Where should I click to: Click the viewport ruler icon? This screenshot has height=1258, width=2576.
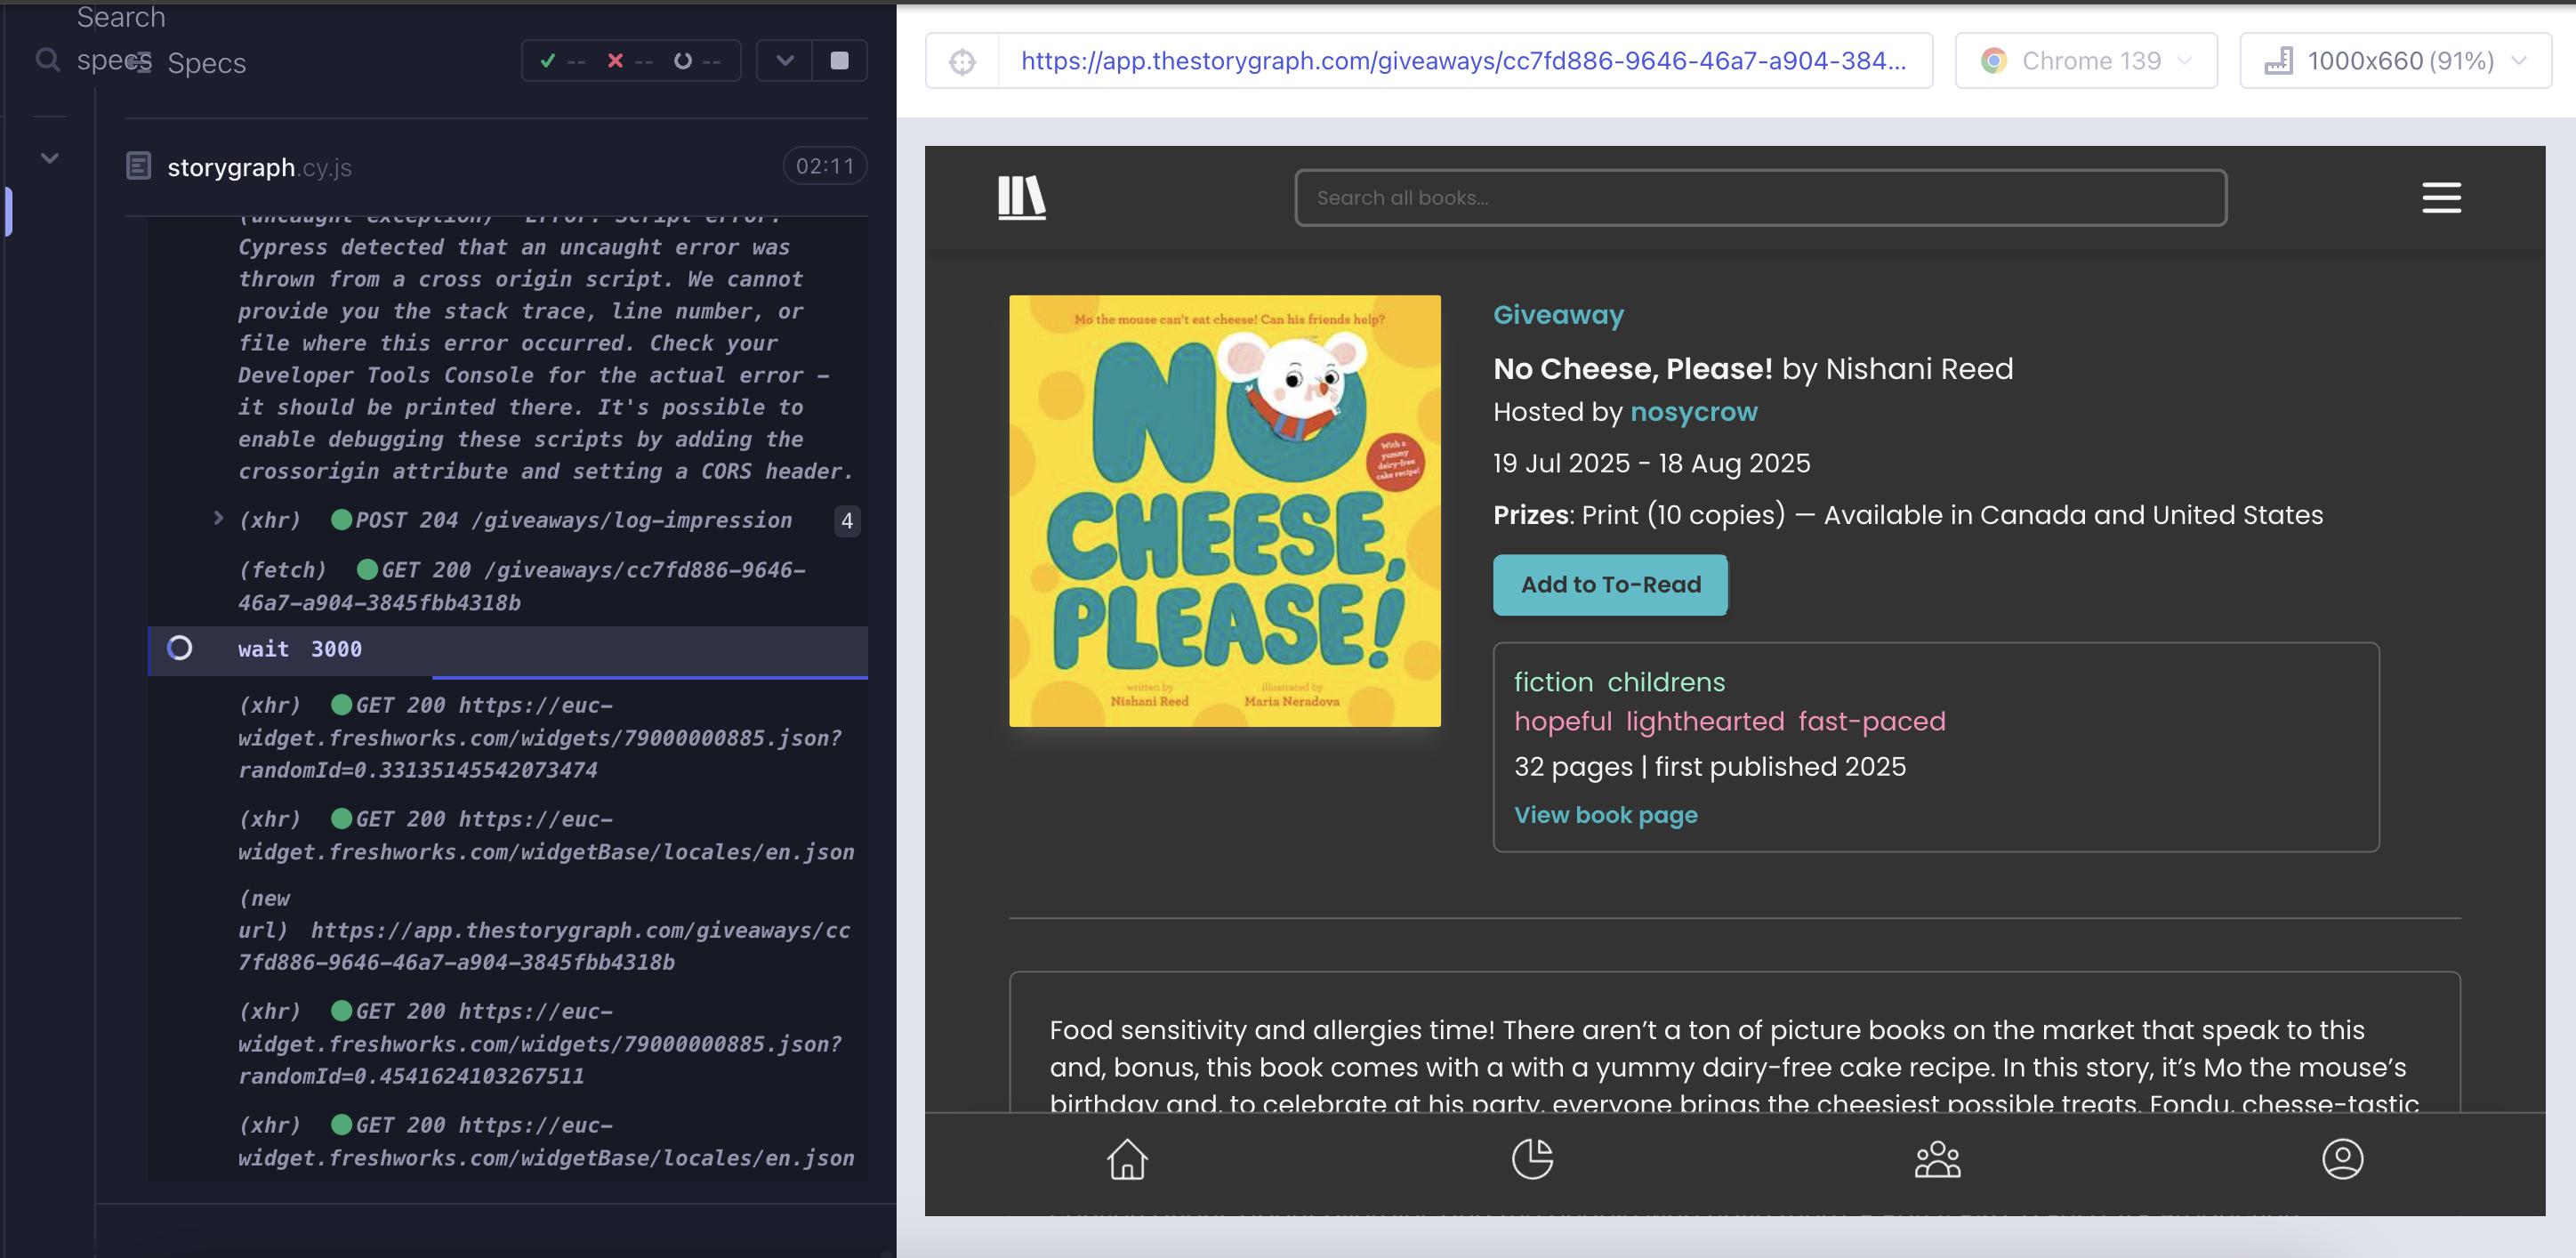2279,61
